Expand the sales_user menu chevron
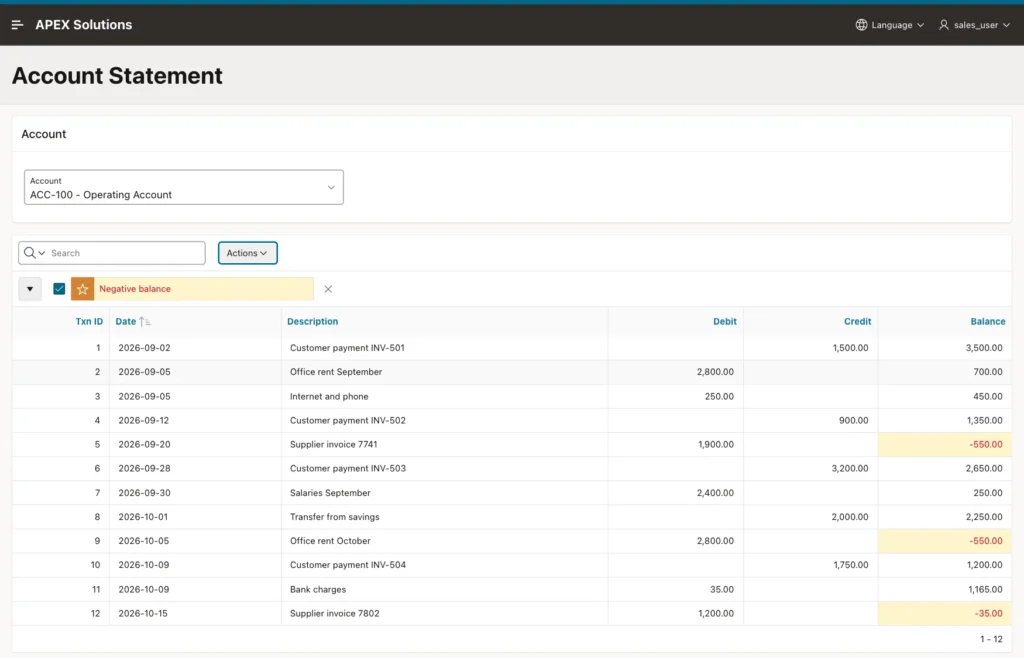The height and width of the screenshot is (658, 1024). [1006, 25]
